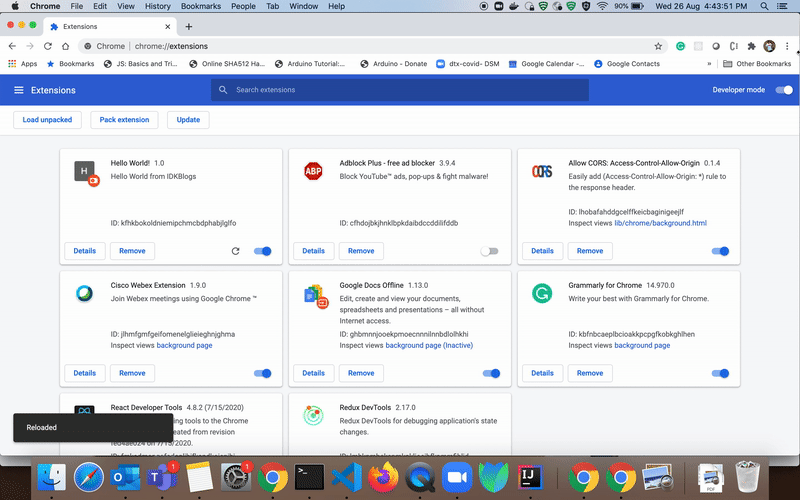Open a new Chrome tab
The height and width of the screenshot is (500, 800).
188,27
